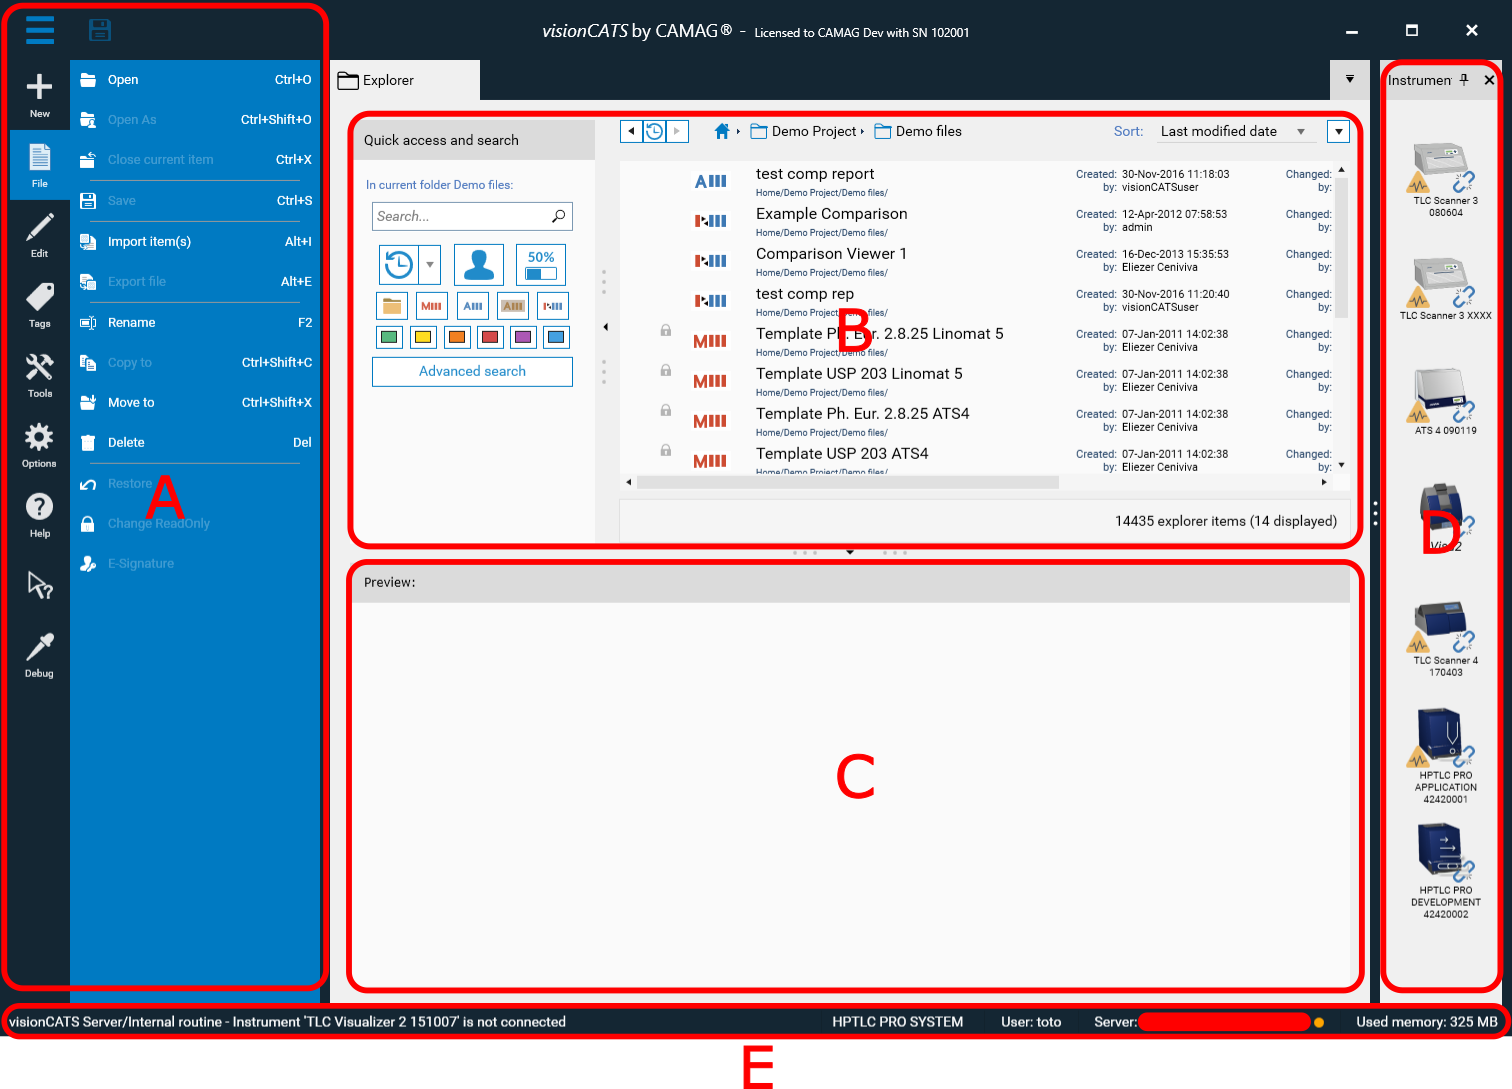Select TLC Scanner 4 170403 instrument
The height and width of the screenshot is (1089, 1512).
point(1445,640)
